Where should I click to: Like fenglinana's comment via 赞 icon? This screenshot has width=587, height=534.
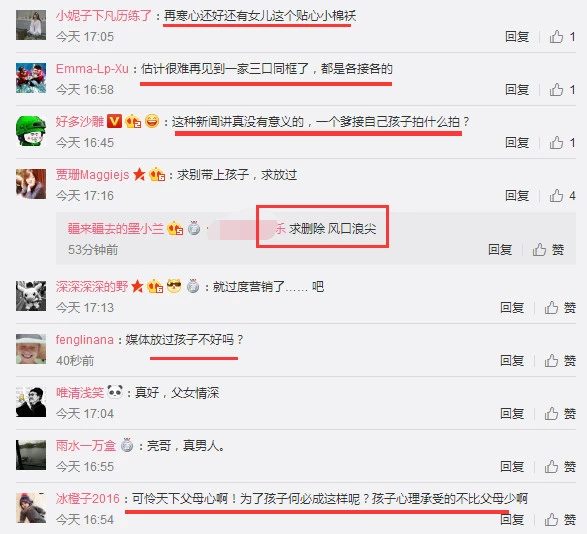(560, 361)
